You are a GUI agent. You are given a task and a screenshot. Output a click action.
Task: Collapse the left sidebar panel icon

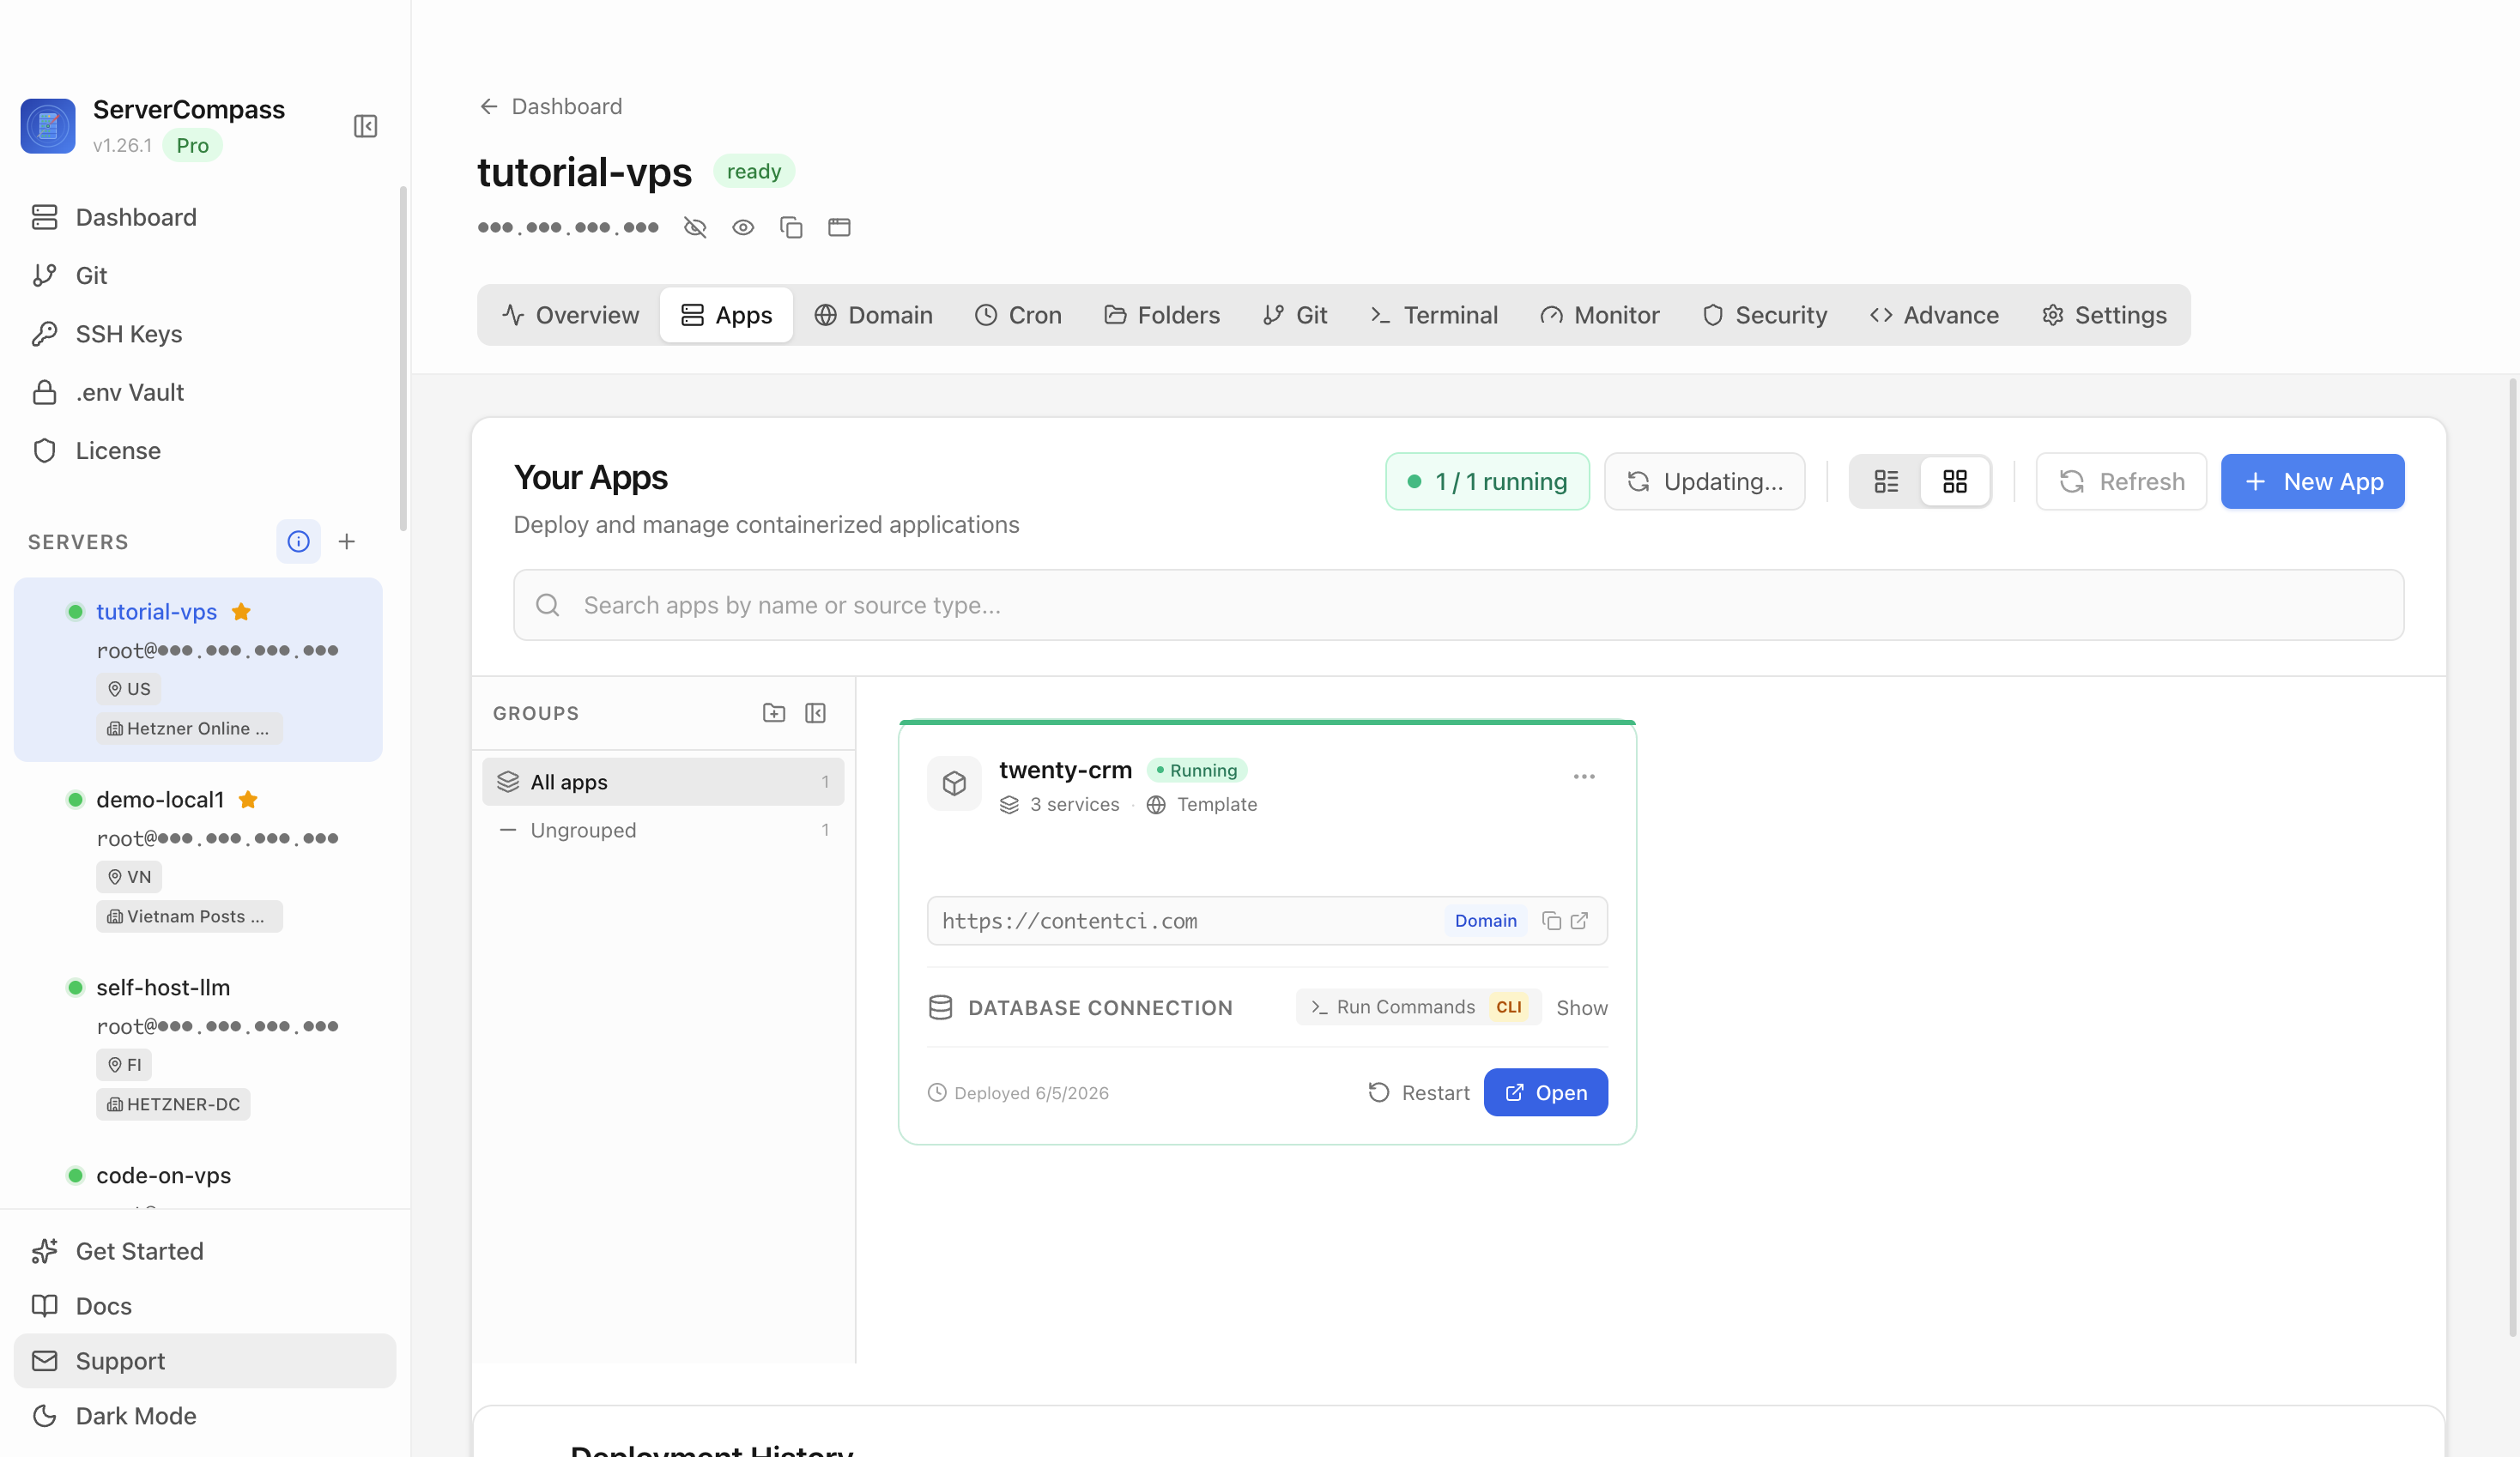pyautogui.click(x=365, y=126)
